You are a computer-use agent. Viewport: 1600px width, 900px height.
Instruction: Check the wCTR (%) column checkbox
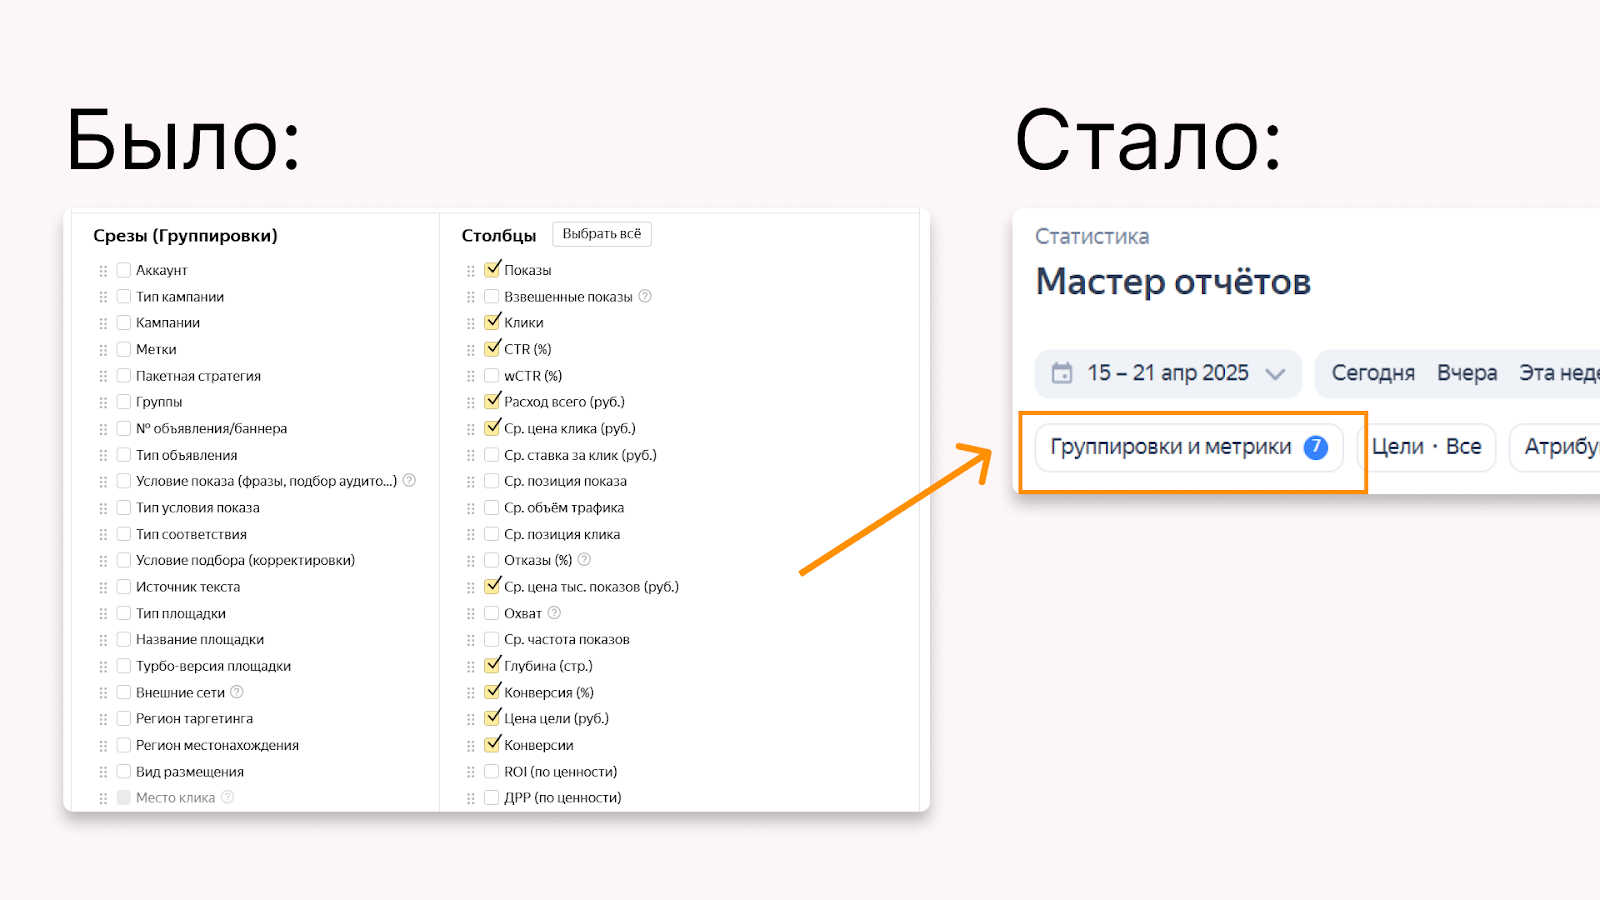click(492, 376)
